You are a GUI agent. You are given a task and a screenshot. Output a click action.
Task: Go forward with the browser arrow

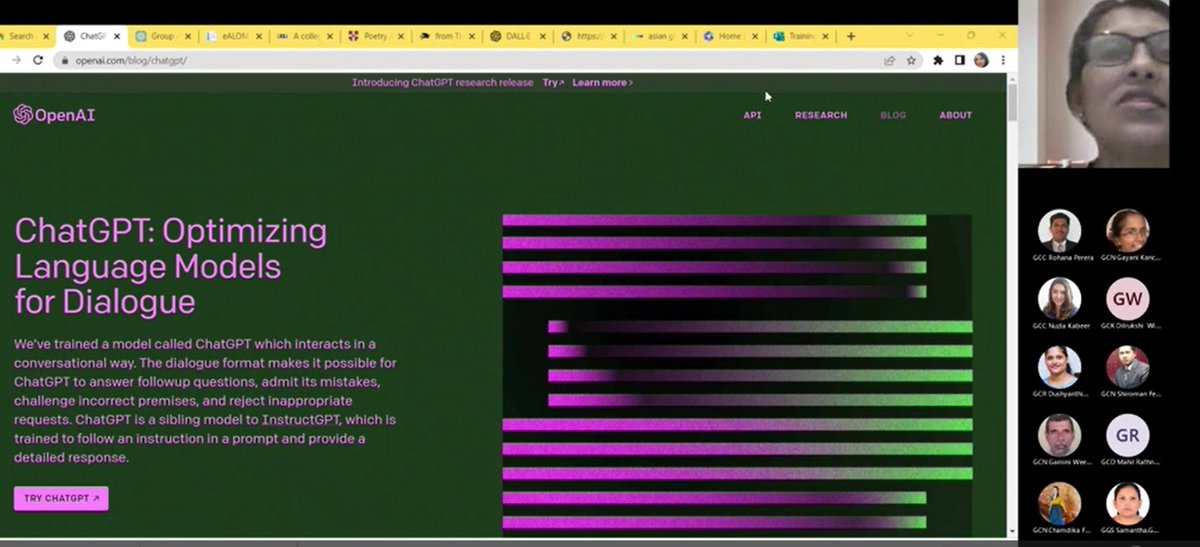(x=15, y=60)
